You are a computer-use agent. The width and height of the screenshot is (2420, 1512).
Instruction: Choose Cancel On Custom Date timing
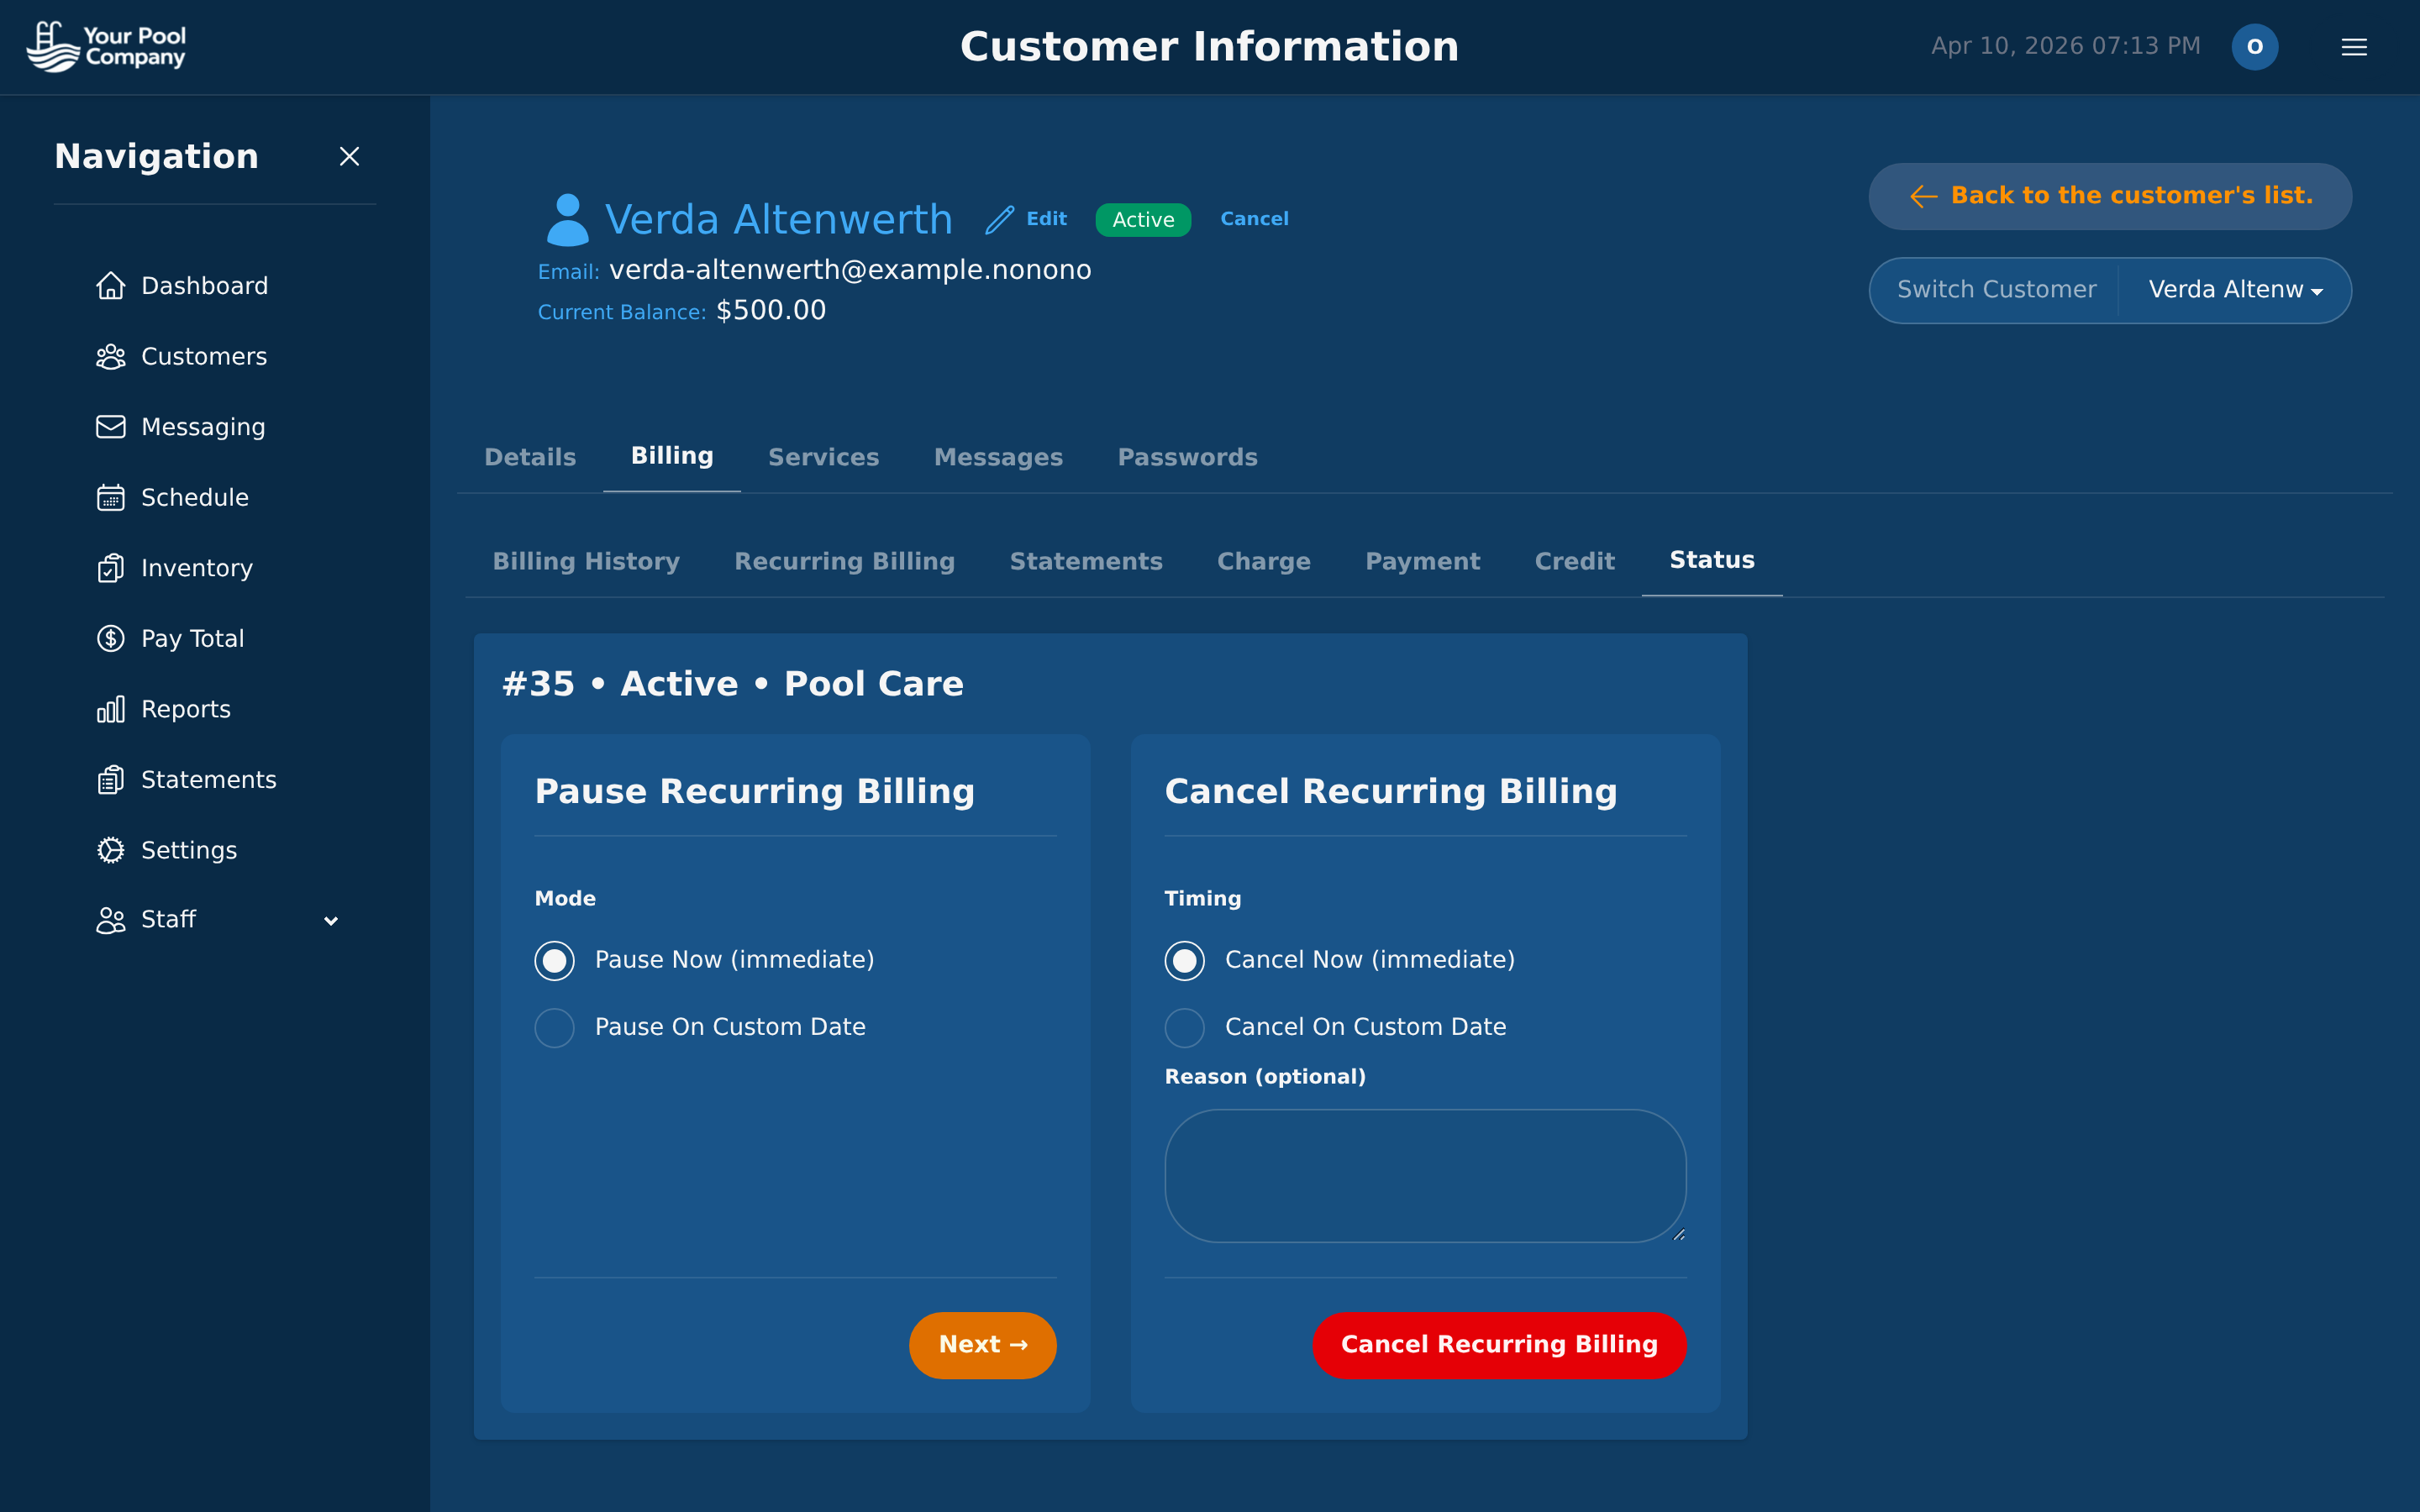pos(1184,1027)
